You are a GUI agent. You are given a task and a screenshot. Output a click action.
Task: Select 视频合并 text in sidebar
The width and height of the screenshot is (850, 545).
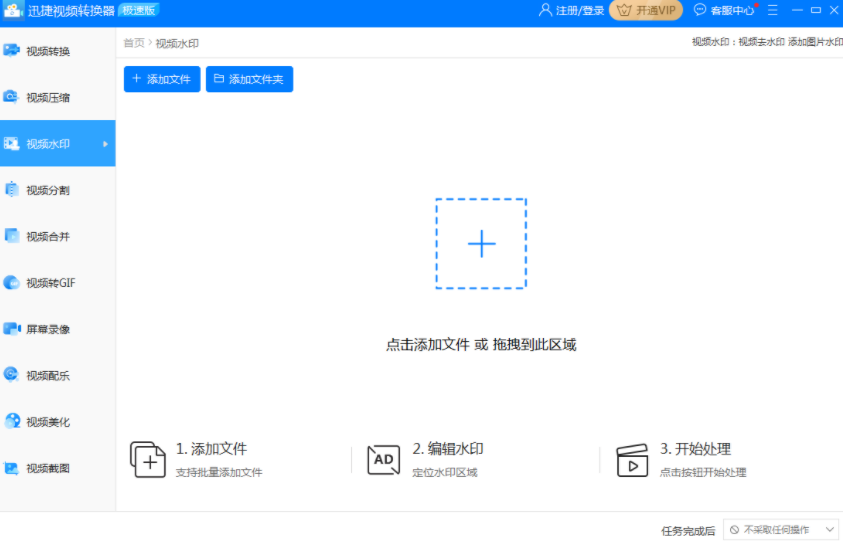pyautogui.click(x=48, y=236)
